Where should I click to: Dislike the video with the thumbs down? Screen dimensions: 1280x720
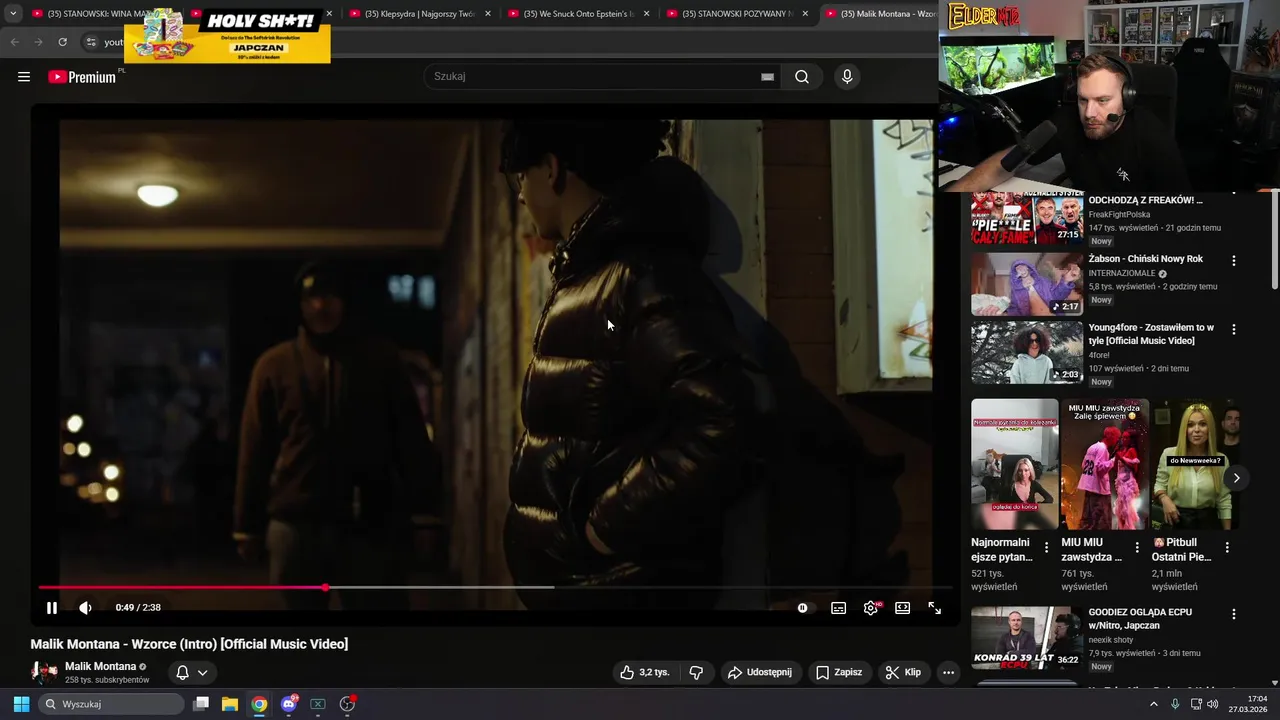(697, 672)
